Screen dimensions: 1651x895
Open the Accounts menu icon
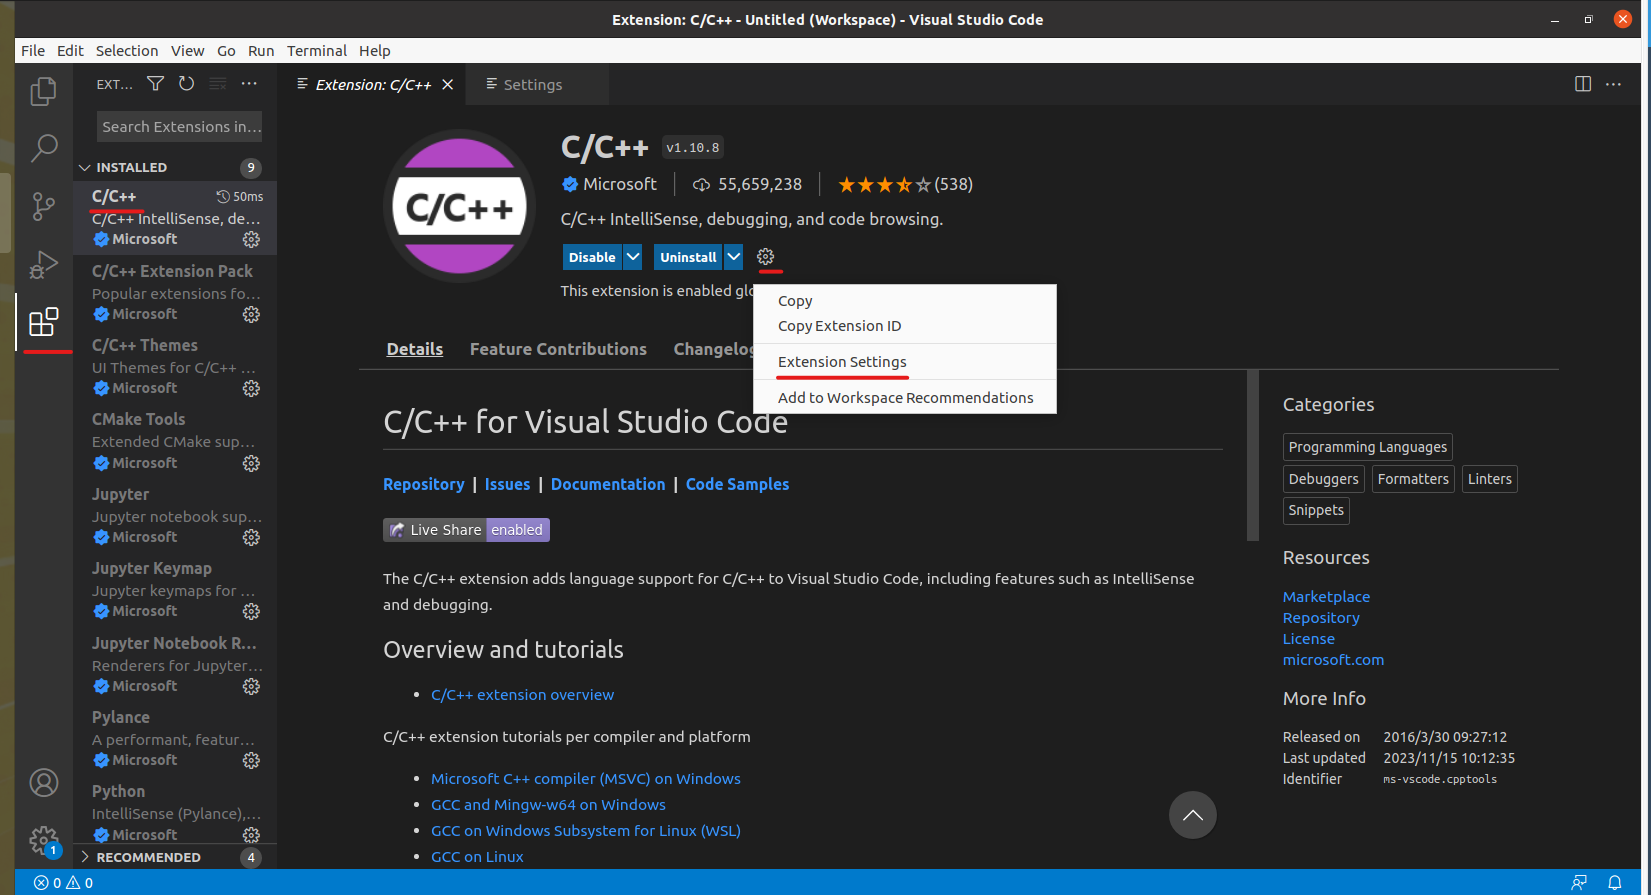[x=43, y=783]
